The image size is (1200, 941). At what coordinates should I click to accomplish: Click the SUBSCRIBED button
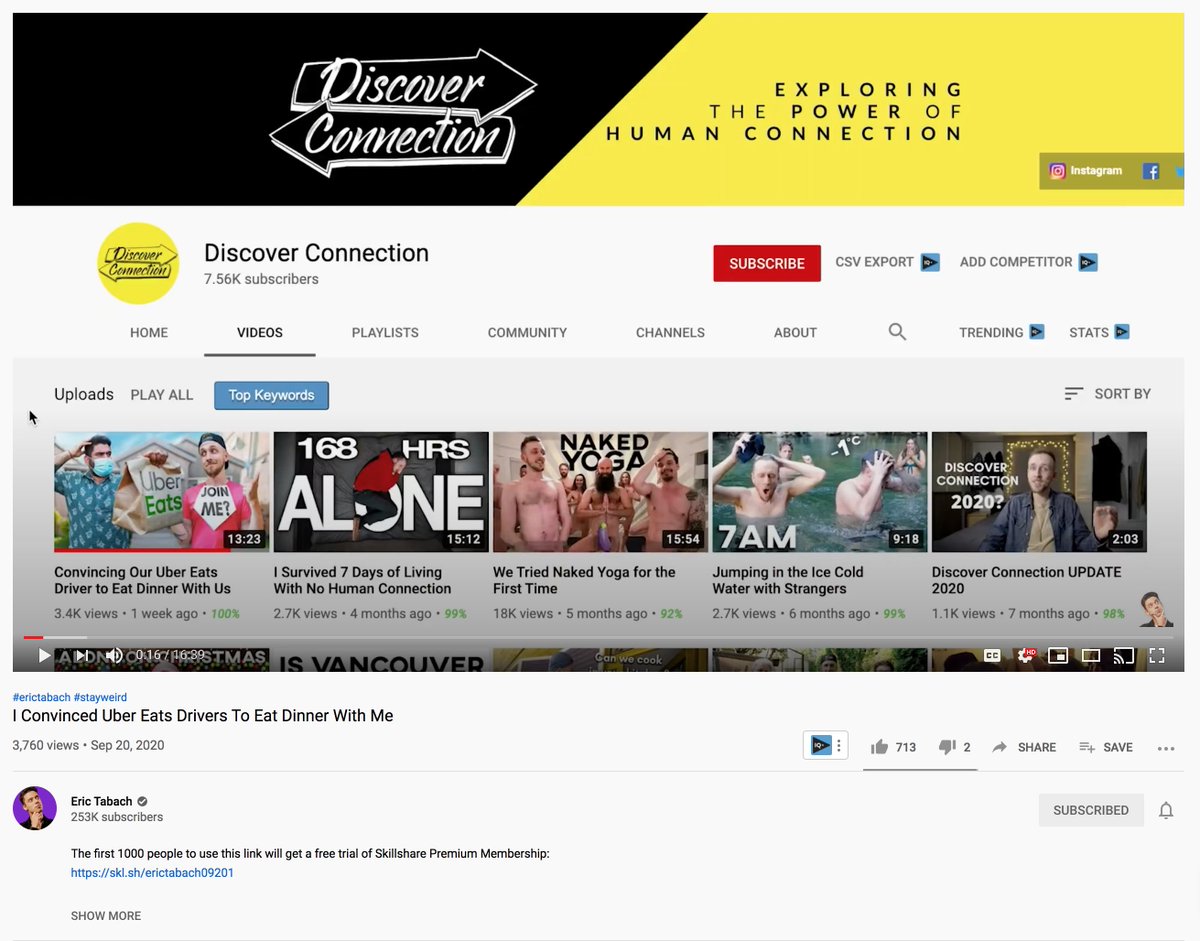[1091, 810]
